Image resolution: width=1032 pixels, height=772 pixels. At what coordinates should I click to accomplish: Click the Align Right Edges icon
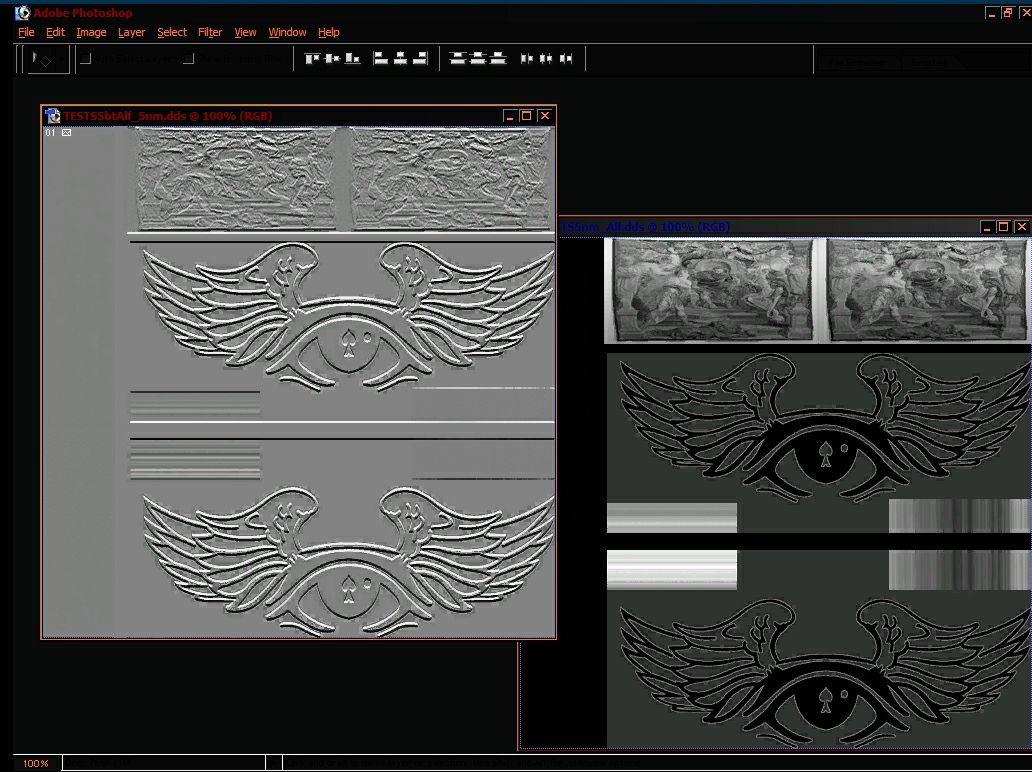click(420, 59)
